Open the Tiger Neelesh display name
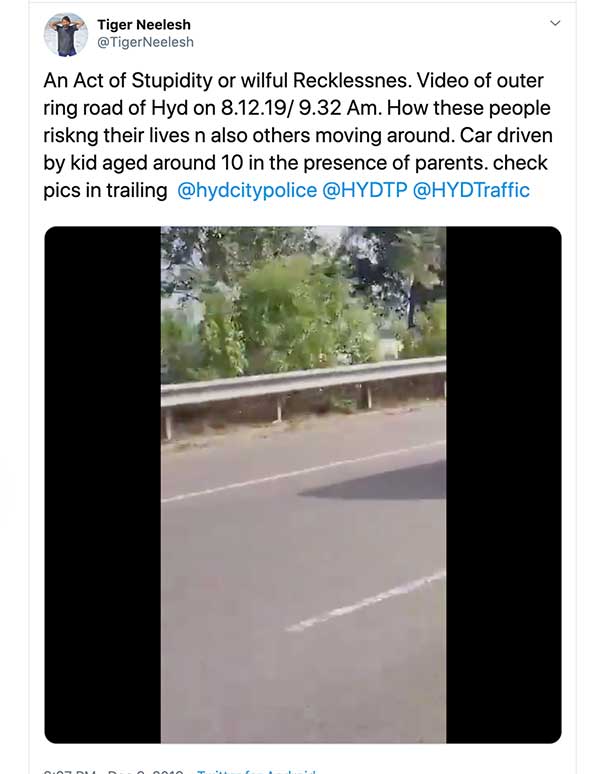This screenshot has width=600, height=774. click(144, 24)
